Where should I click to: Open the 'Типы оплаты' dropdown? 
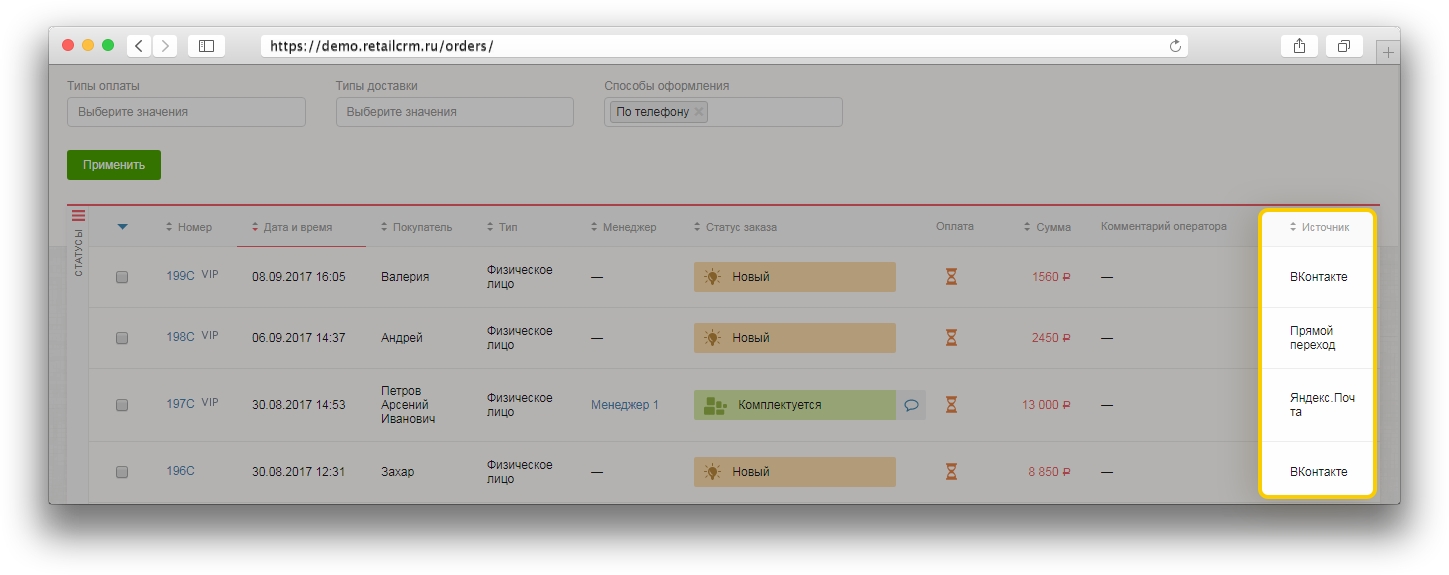tap(186, 112)
